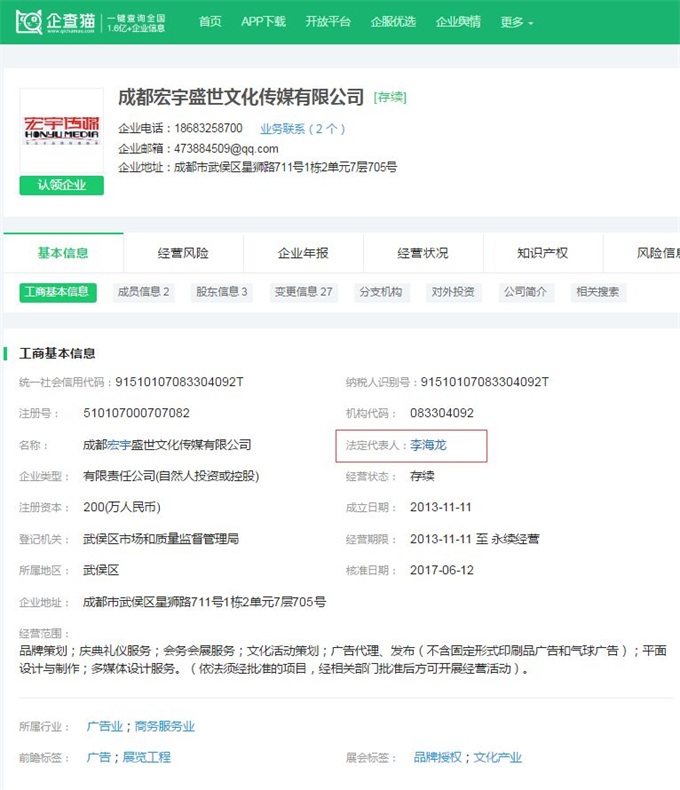This screenshot has width=680, height=790.
Task: Click the 存续 status tag beside title
Action: pos(390,97)
